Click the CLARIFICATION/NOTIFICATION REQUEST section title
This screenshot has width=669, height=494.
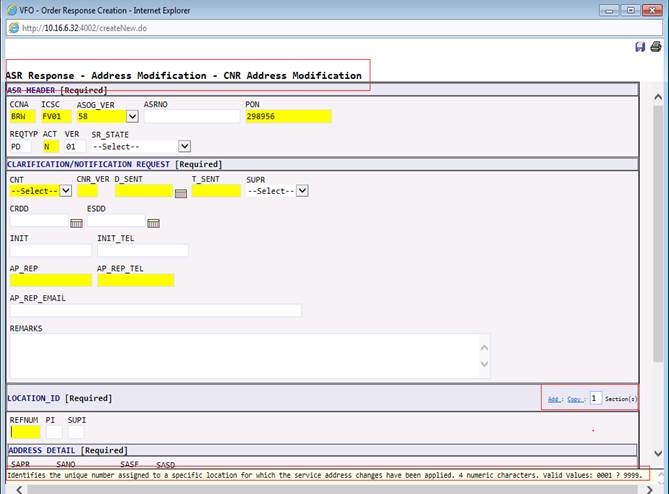(88, 164)
